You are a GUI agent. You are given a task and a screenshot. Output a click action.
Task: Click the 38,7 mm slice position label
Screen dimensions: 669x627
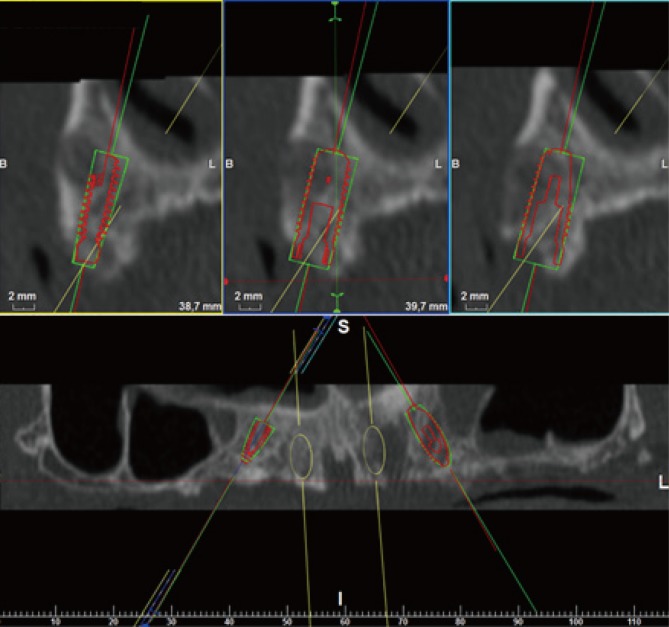[198, 305]
